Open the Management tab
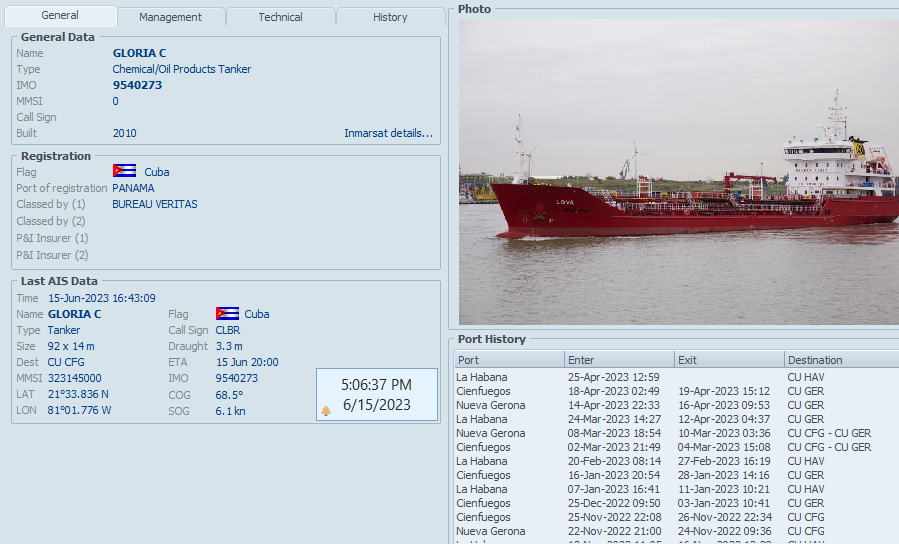The image size is (899, 544). coord(170,17)
